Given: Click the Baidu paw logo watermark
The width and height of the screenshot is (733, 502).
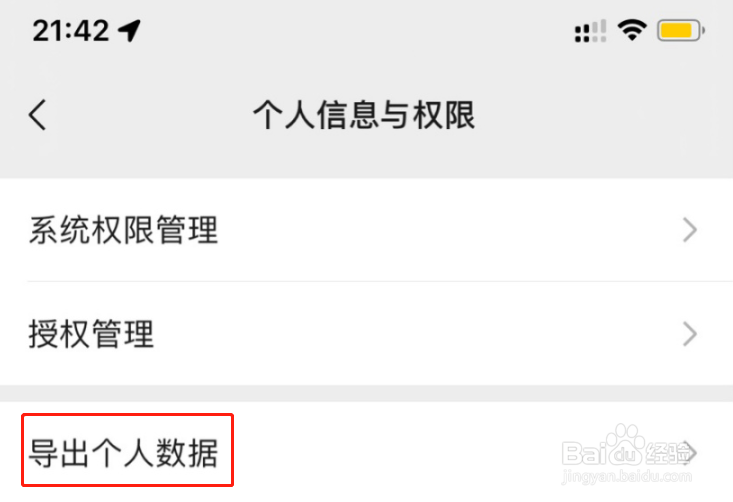Looking at the screenshot, I should [625, 444].
